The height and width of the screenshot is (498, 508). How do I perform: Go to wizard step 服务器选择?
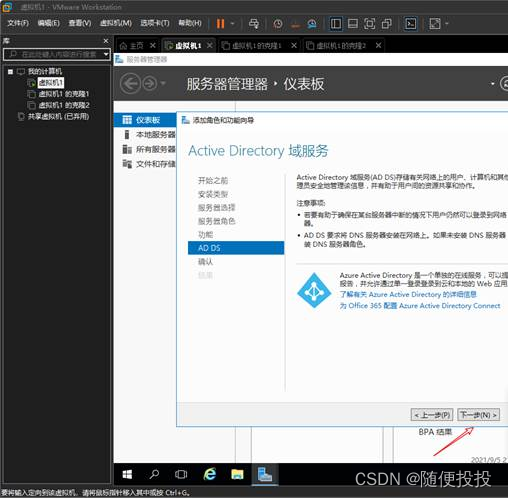click(216, 208)
